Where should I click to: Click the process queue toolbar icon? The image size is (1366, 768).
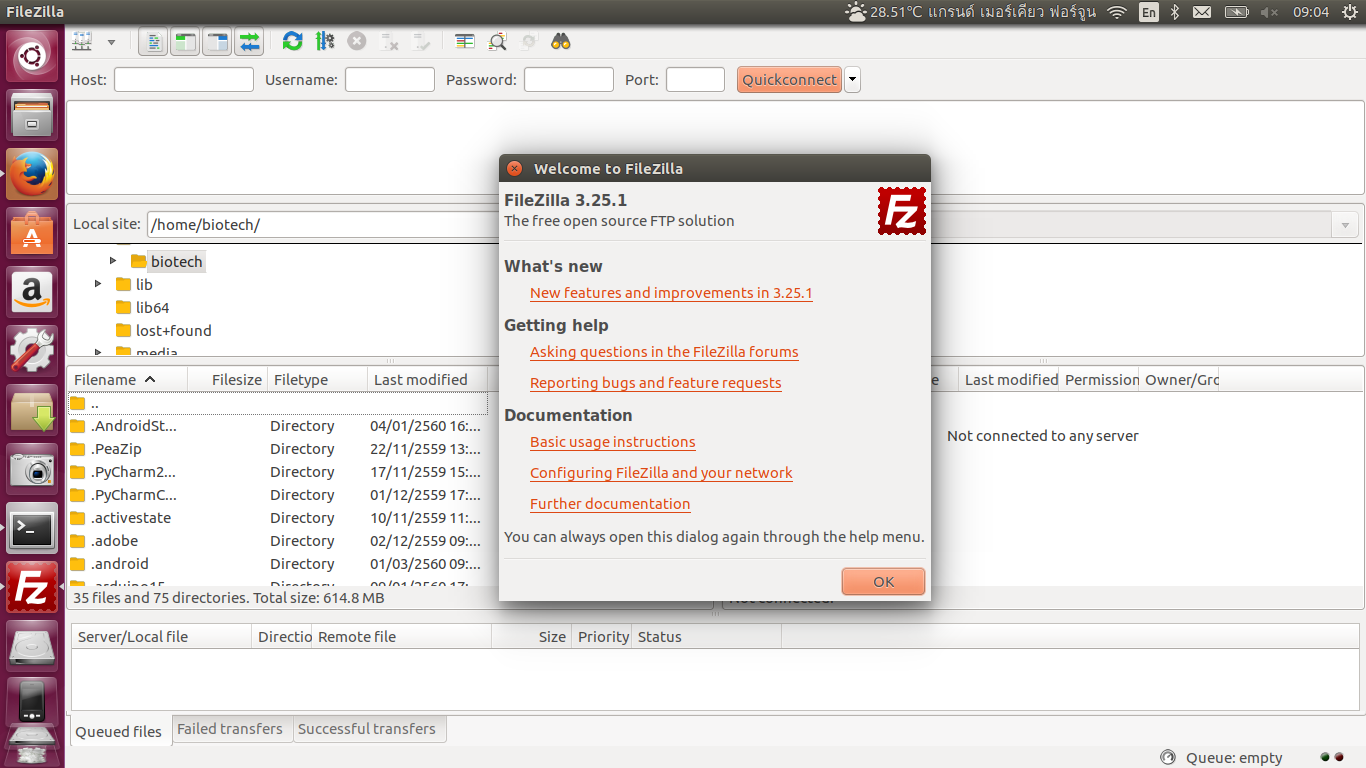(324, 42)
